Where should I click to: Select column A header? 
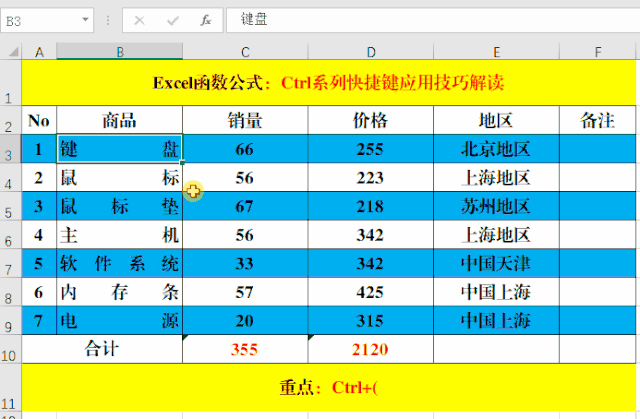coord(39,52)
